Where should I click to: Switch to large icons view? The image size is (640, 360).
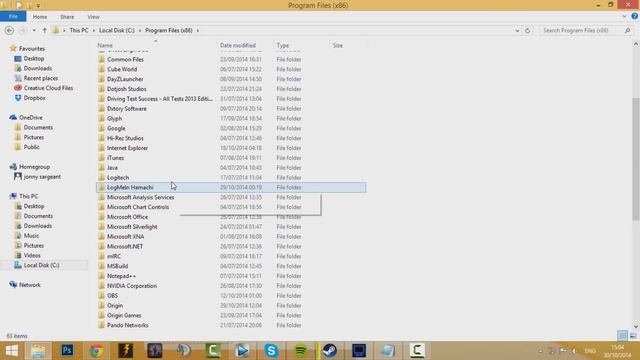click(633, 336)
